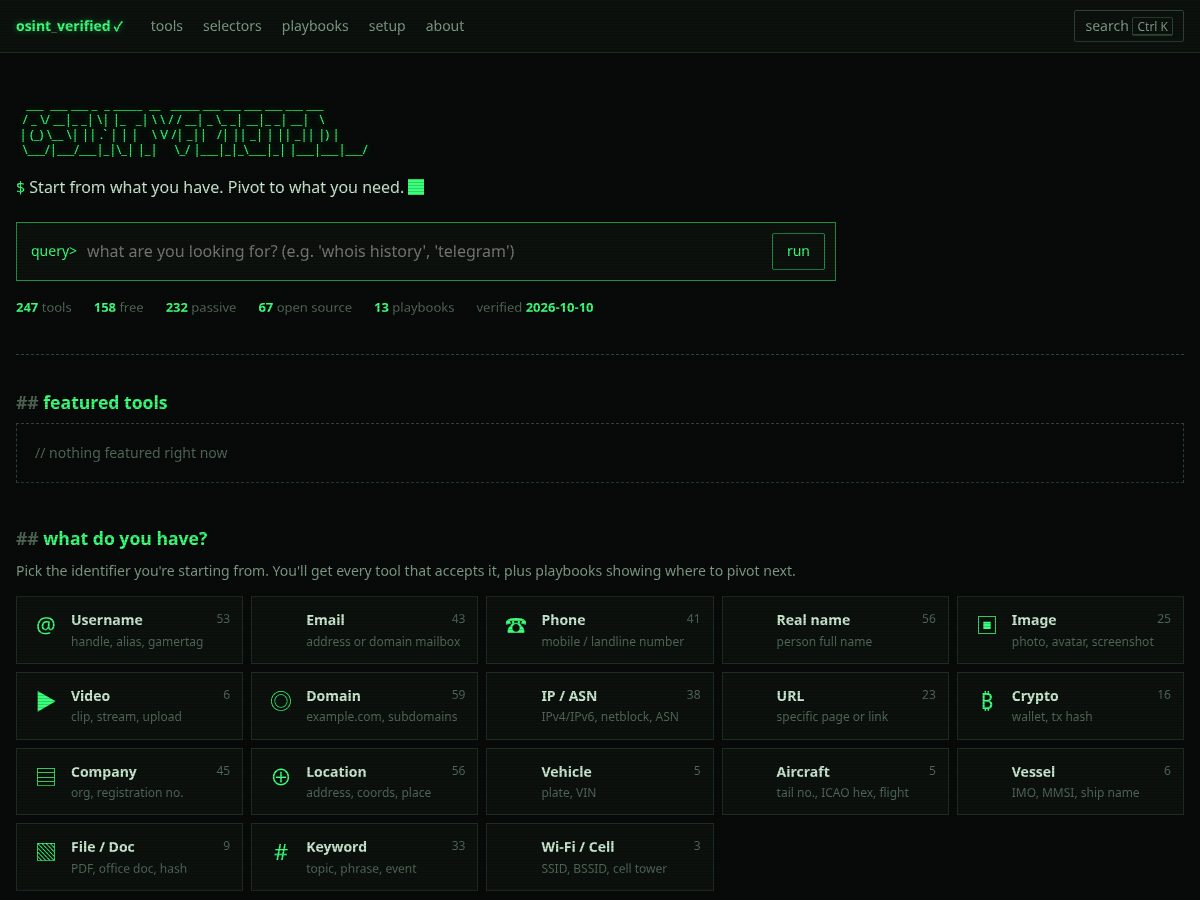Select the Vehicle identifier card
This screenshot has height=900, width=1200.
point(600,781)
